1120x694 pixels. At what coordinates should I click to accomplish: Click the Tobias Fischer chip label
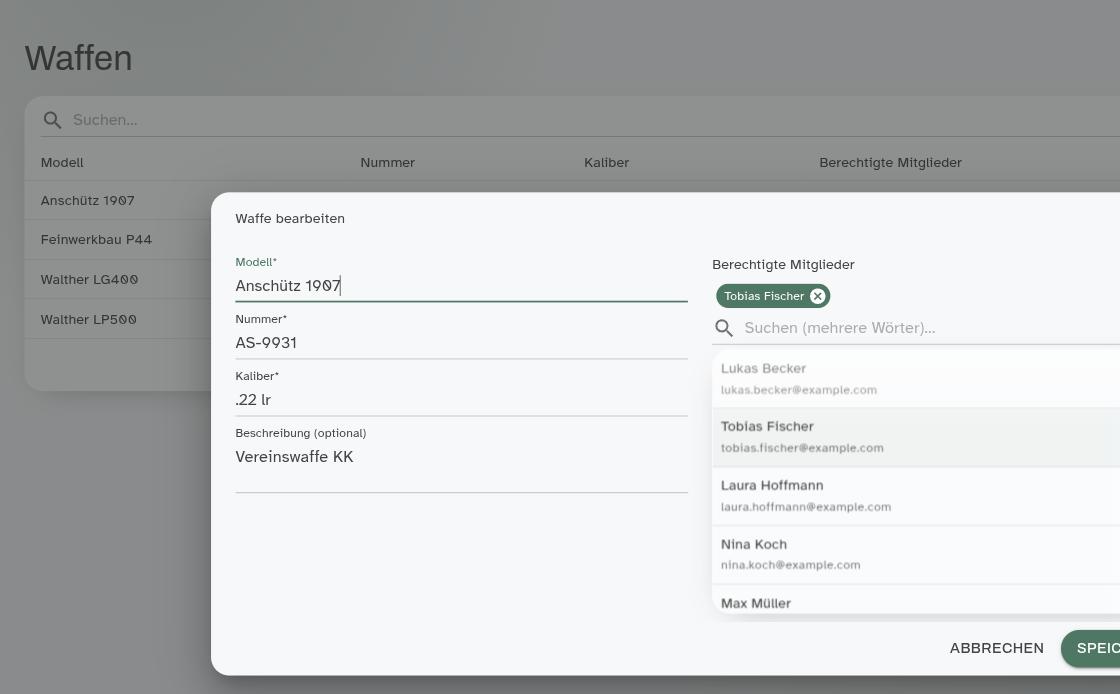(x=764, y=296)
